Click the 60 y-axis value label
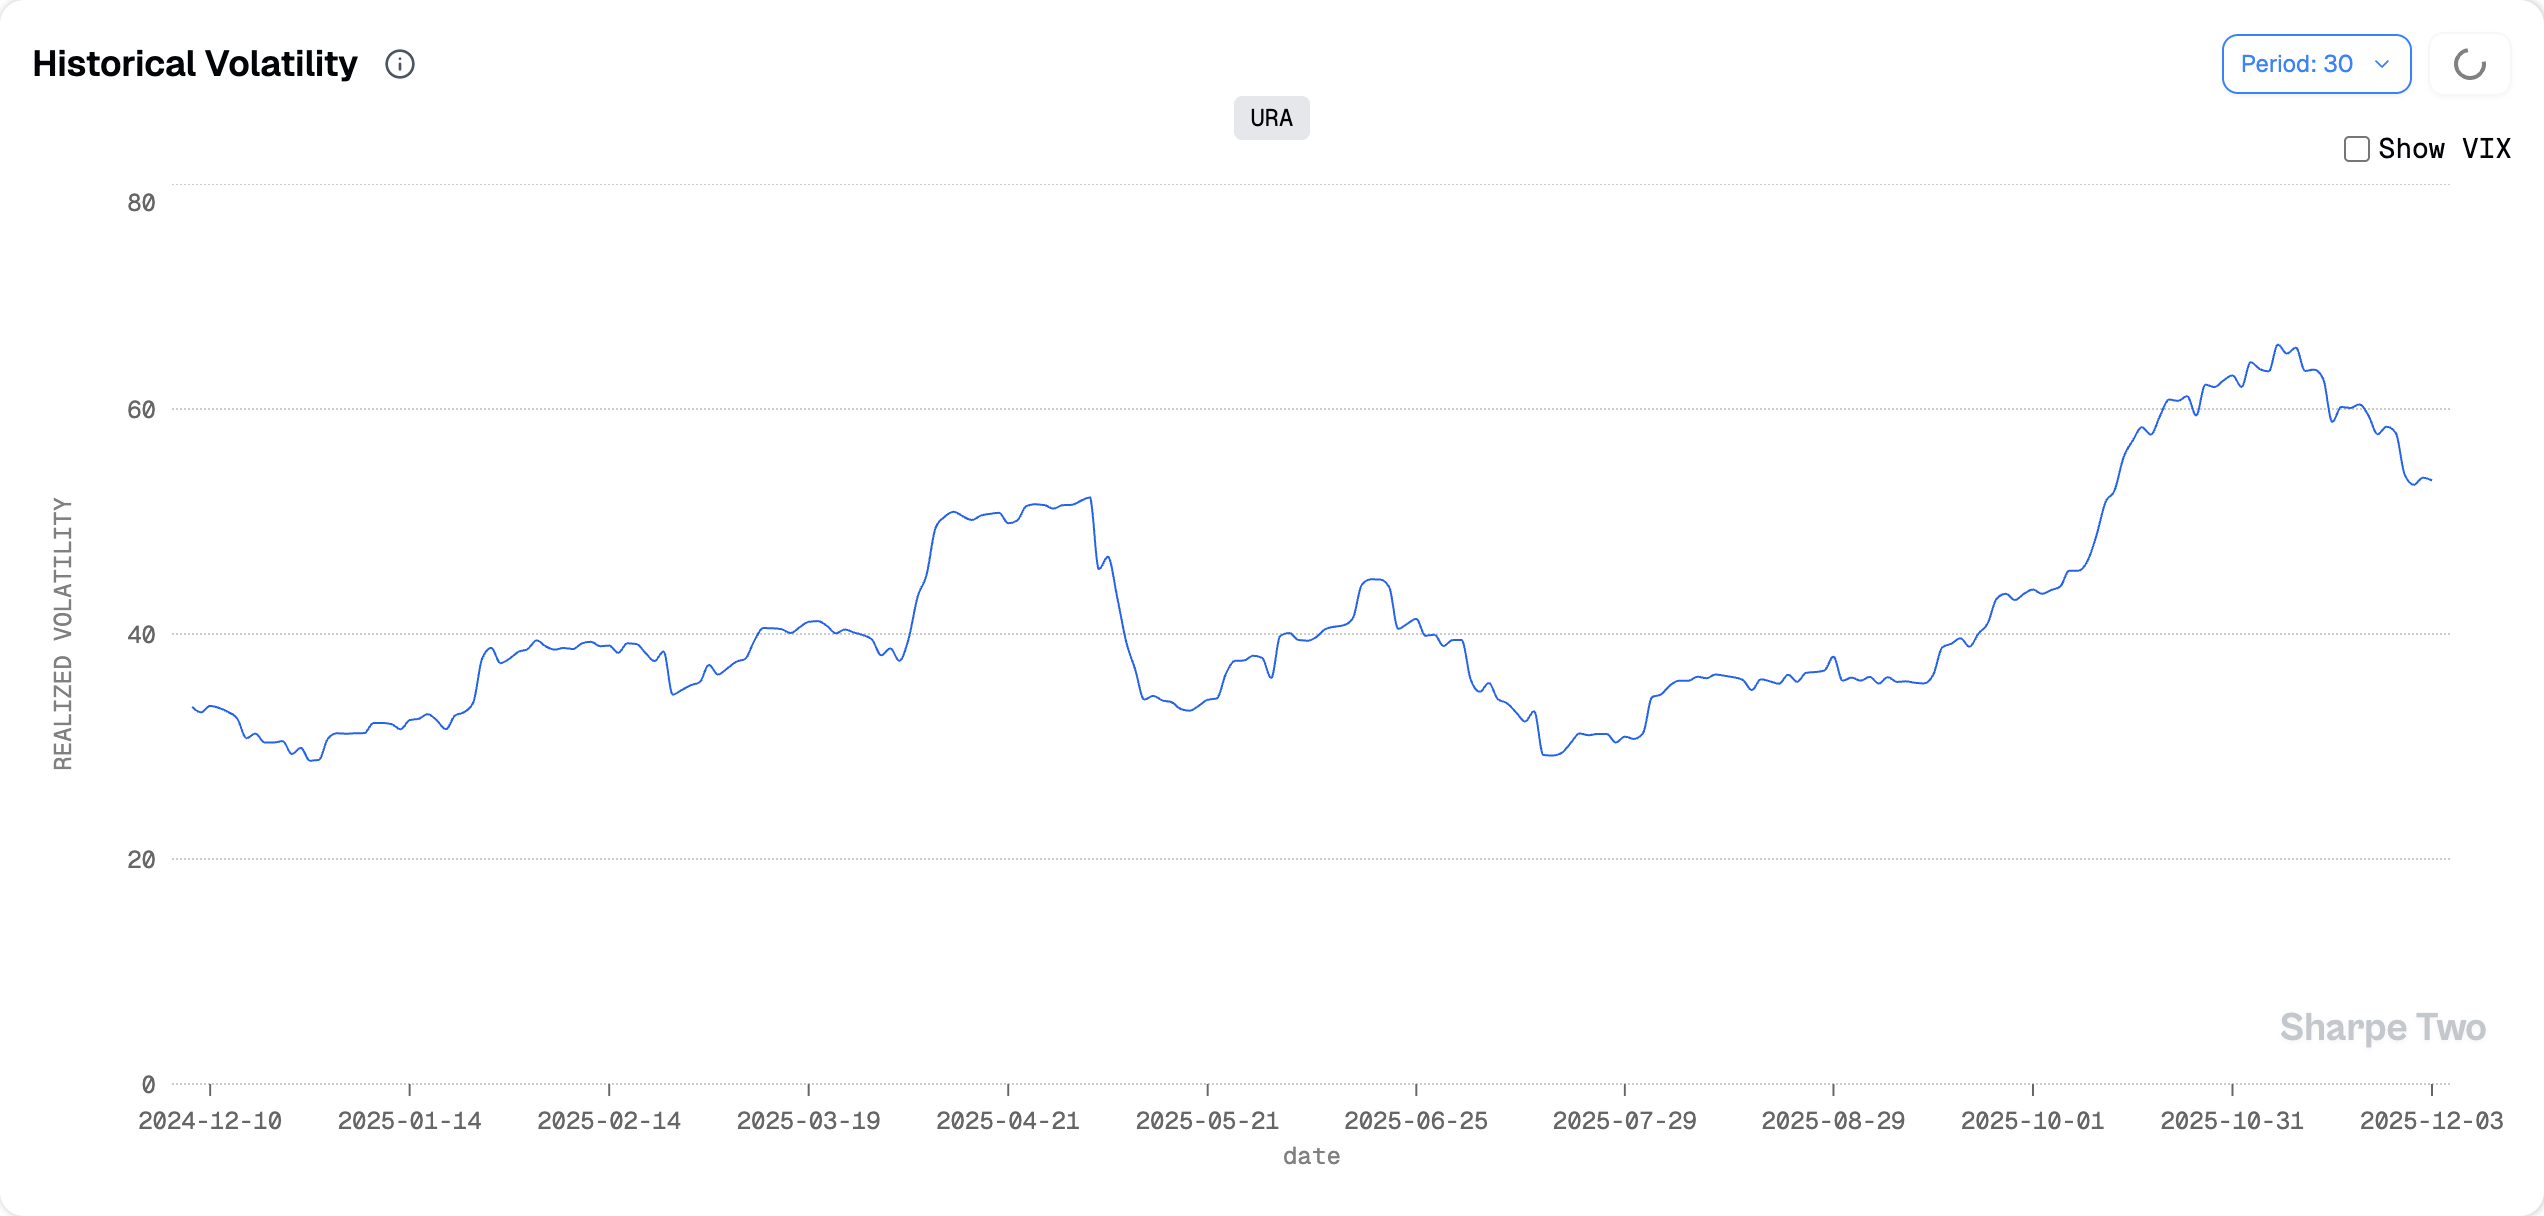Screen dimensions: 2544x1216 (x=141, y=410)
